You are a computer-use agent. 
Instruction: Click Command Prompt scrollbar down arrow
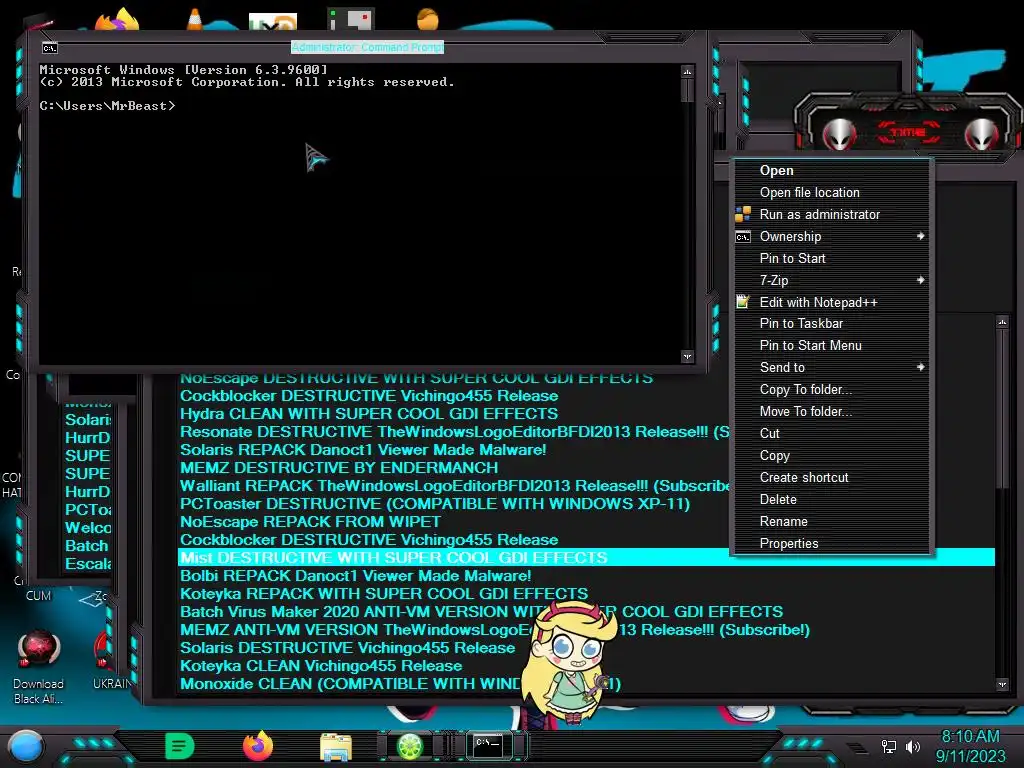point(687,357)
